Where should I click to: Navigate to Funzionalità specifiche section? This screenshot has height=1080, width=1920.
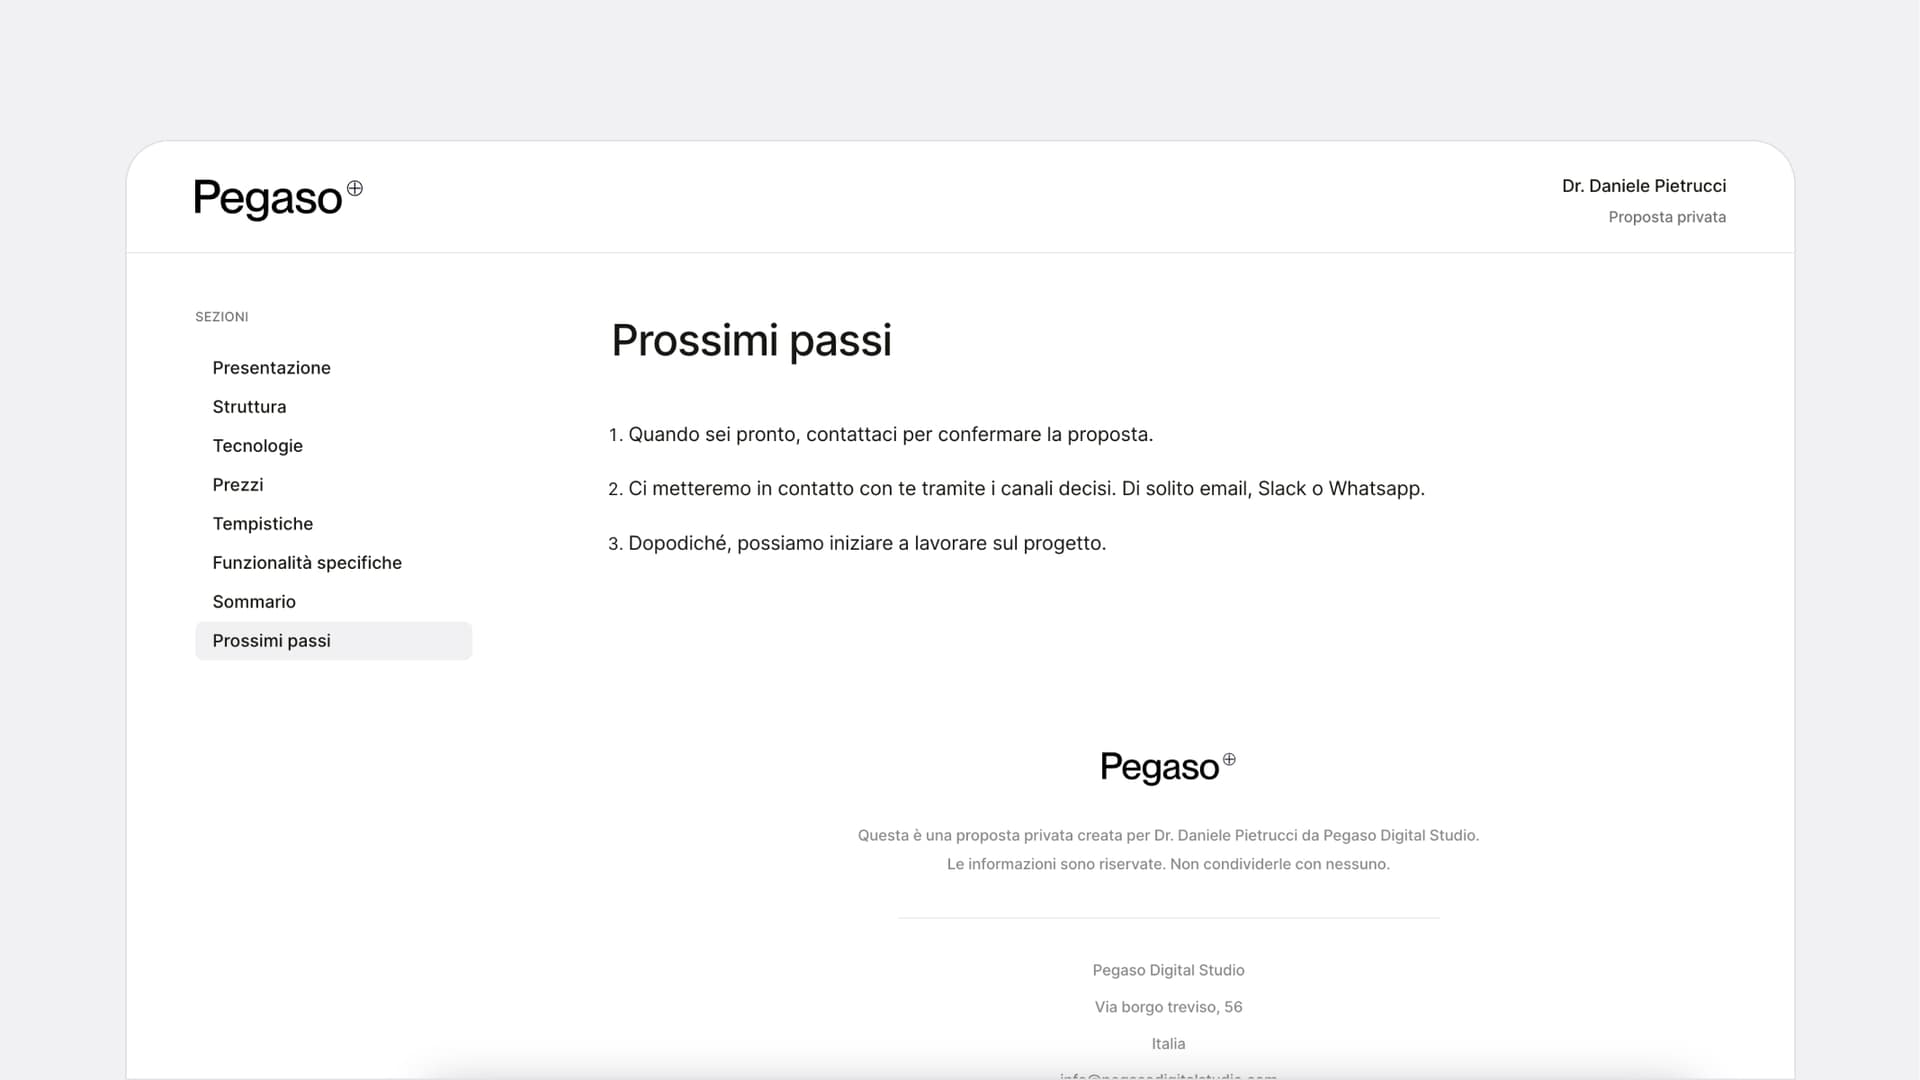click(306, 562)
